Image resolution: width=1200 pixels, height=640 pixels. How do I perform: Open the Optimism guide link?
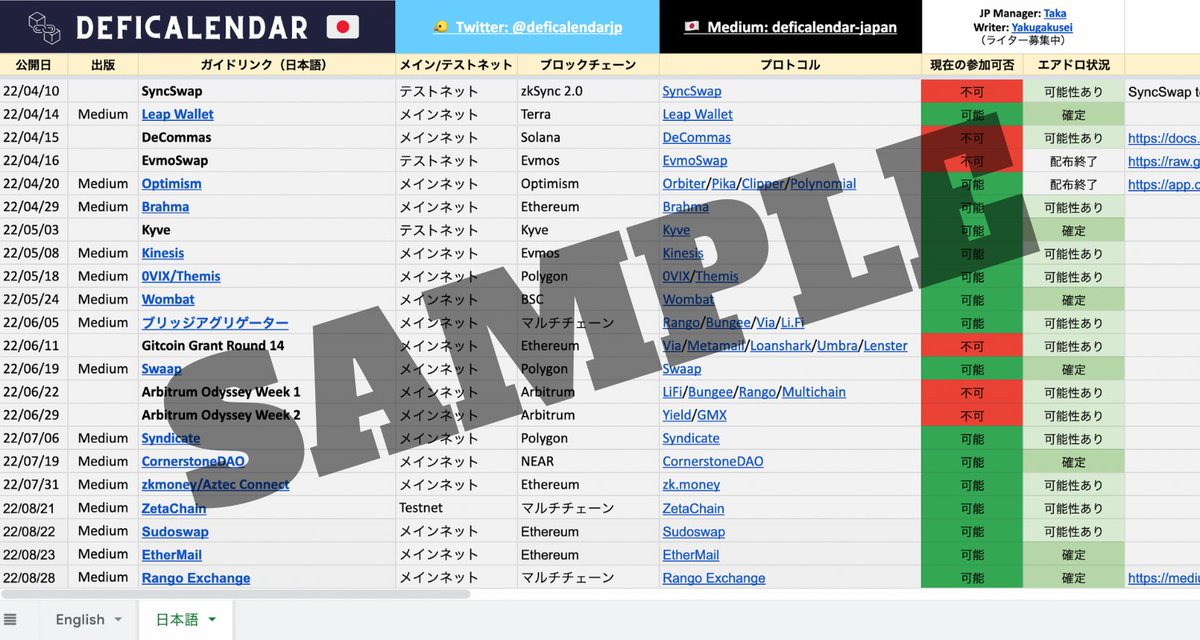(171, 184)
